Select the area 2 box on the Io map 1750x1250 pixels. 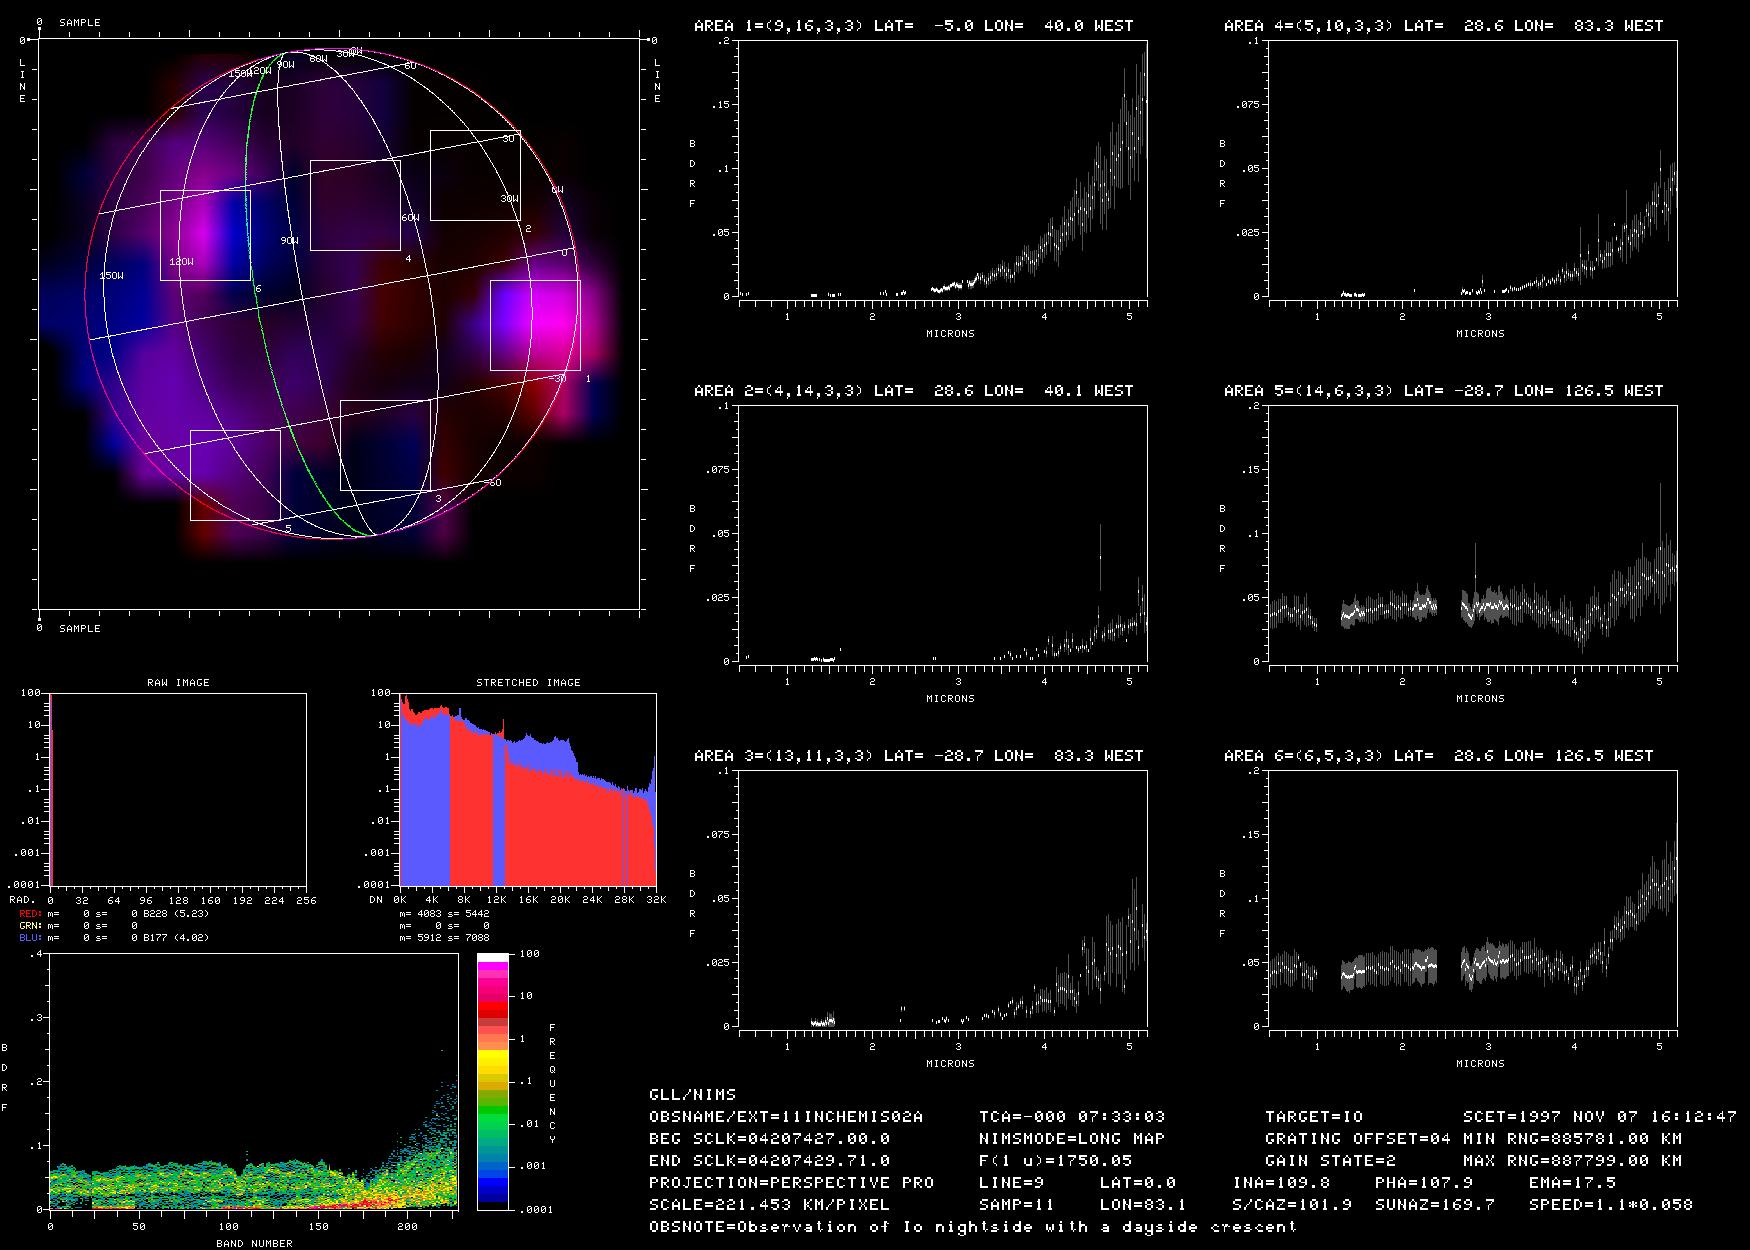[475, 175]
